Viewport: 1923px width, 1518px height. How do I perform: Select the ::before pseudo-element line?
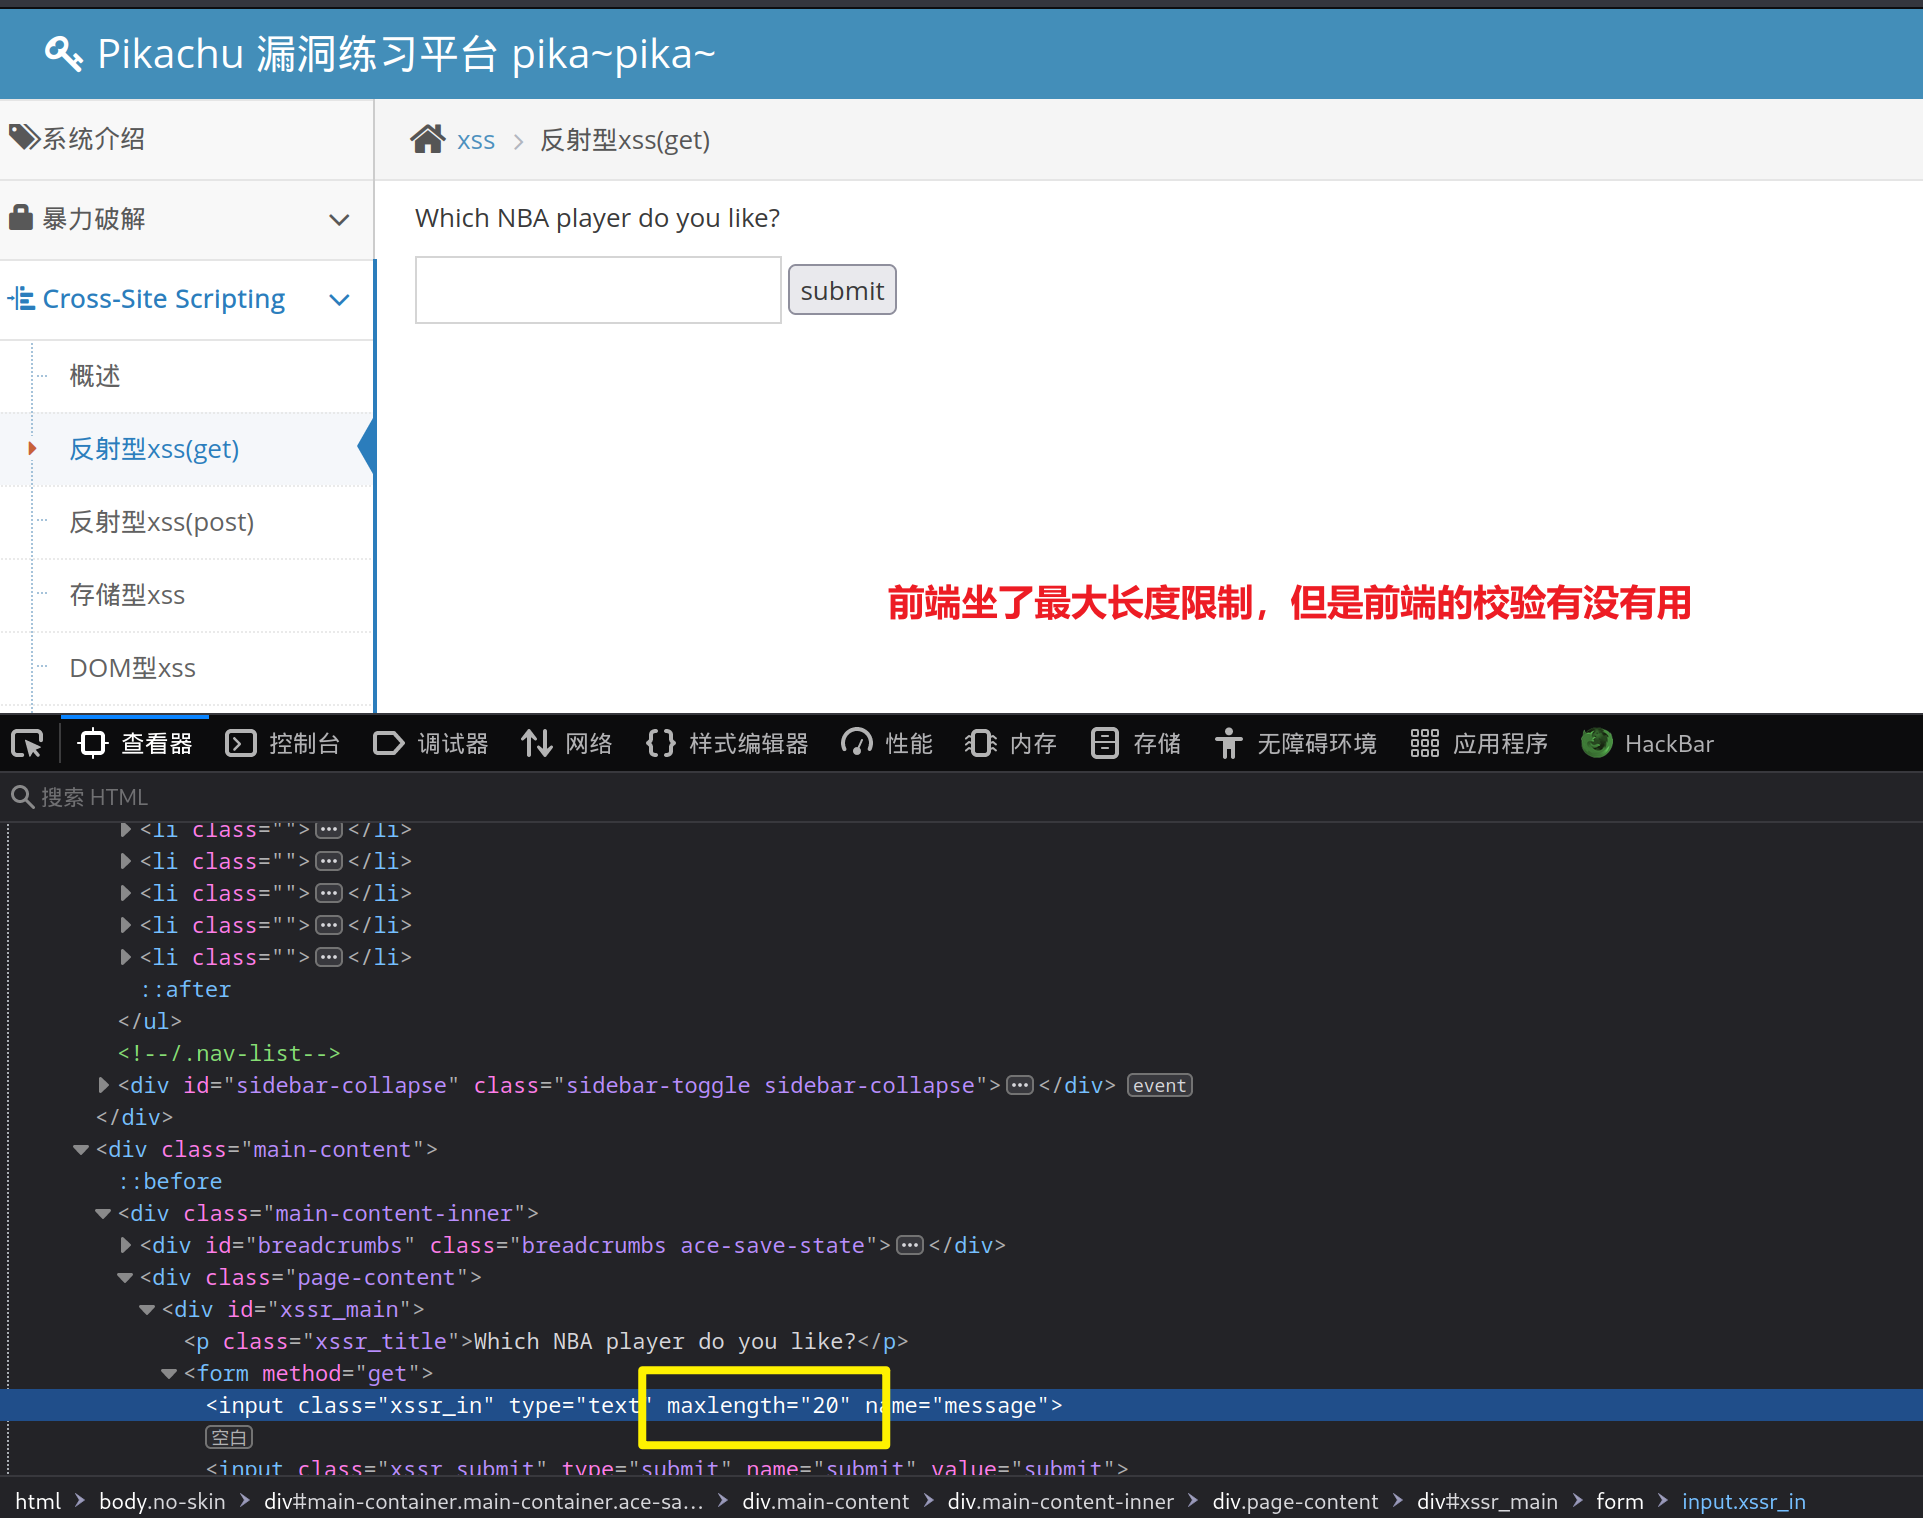click(x=170, y=1181)
